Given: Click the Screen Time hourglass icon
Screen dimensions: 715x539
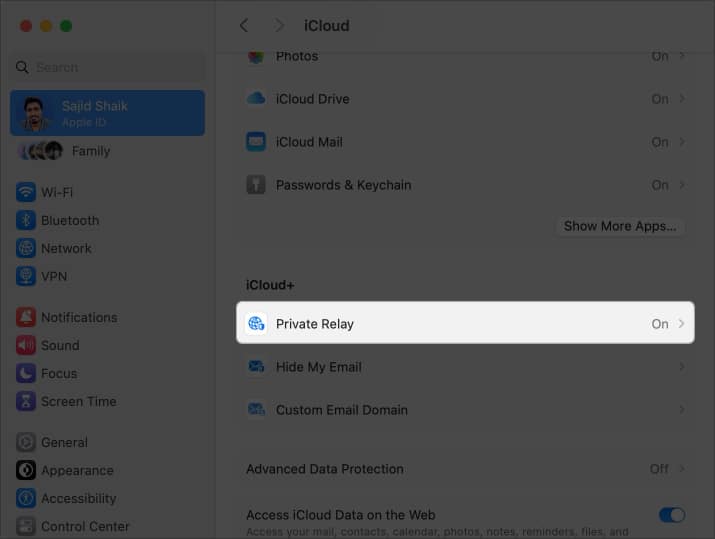Looking at the screenshot, I should (26, 401).
